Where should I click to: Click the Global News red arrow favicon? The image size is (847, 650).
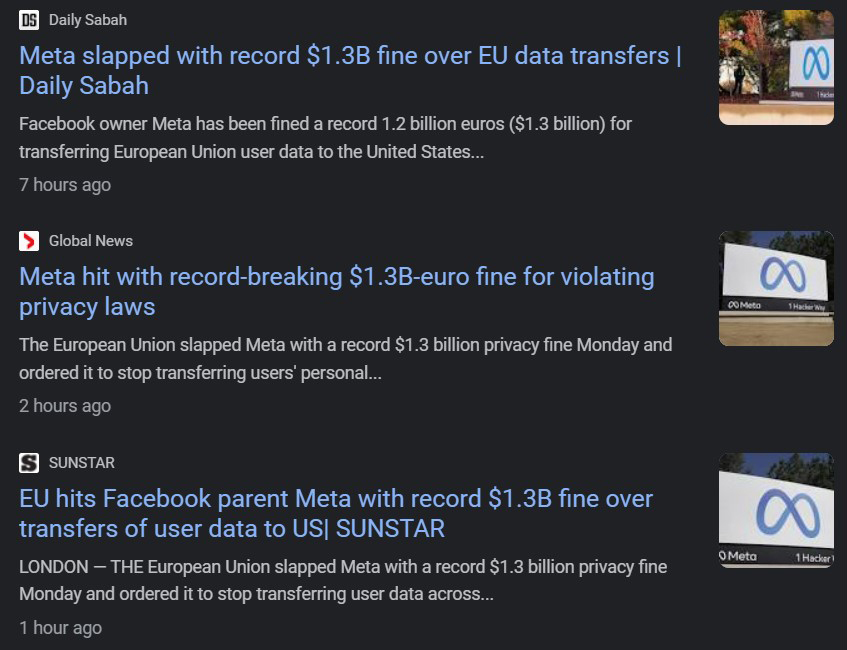pyautogui.click(x=29, y=241)
